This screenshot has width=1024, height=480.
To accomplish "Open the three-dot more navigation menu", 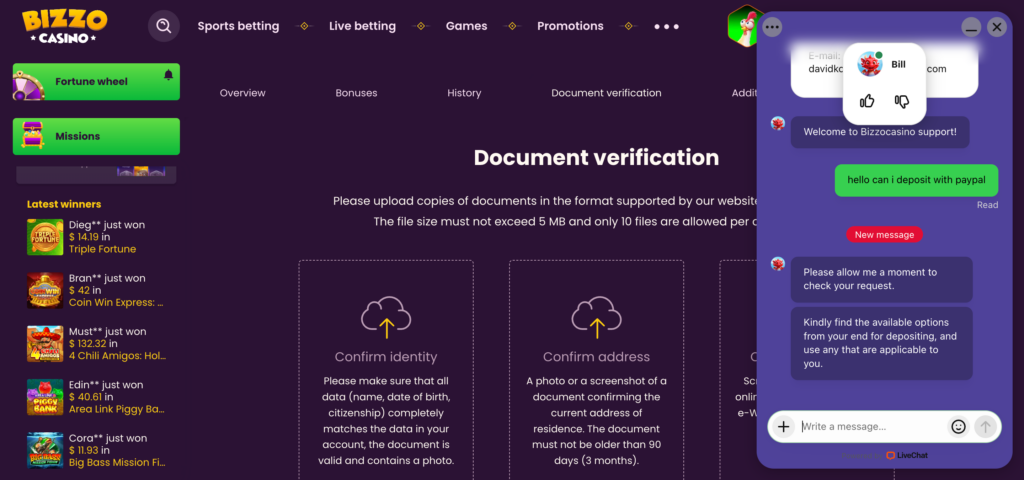I will [667, 27].
